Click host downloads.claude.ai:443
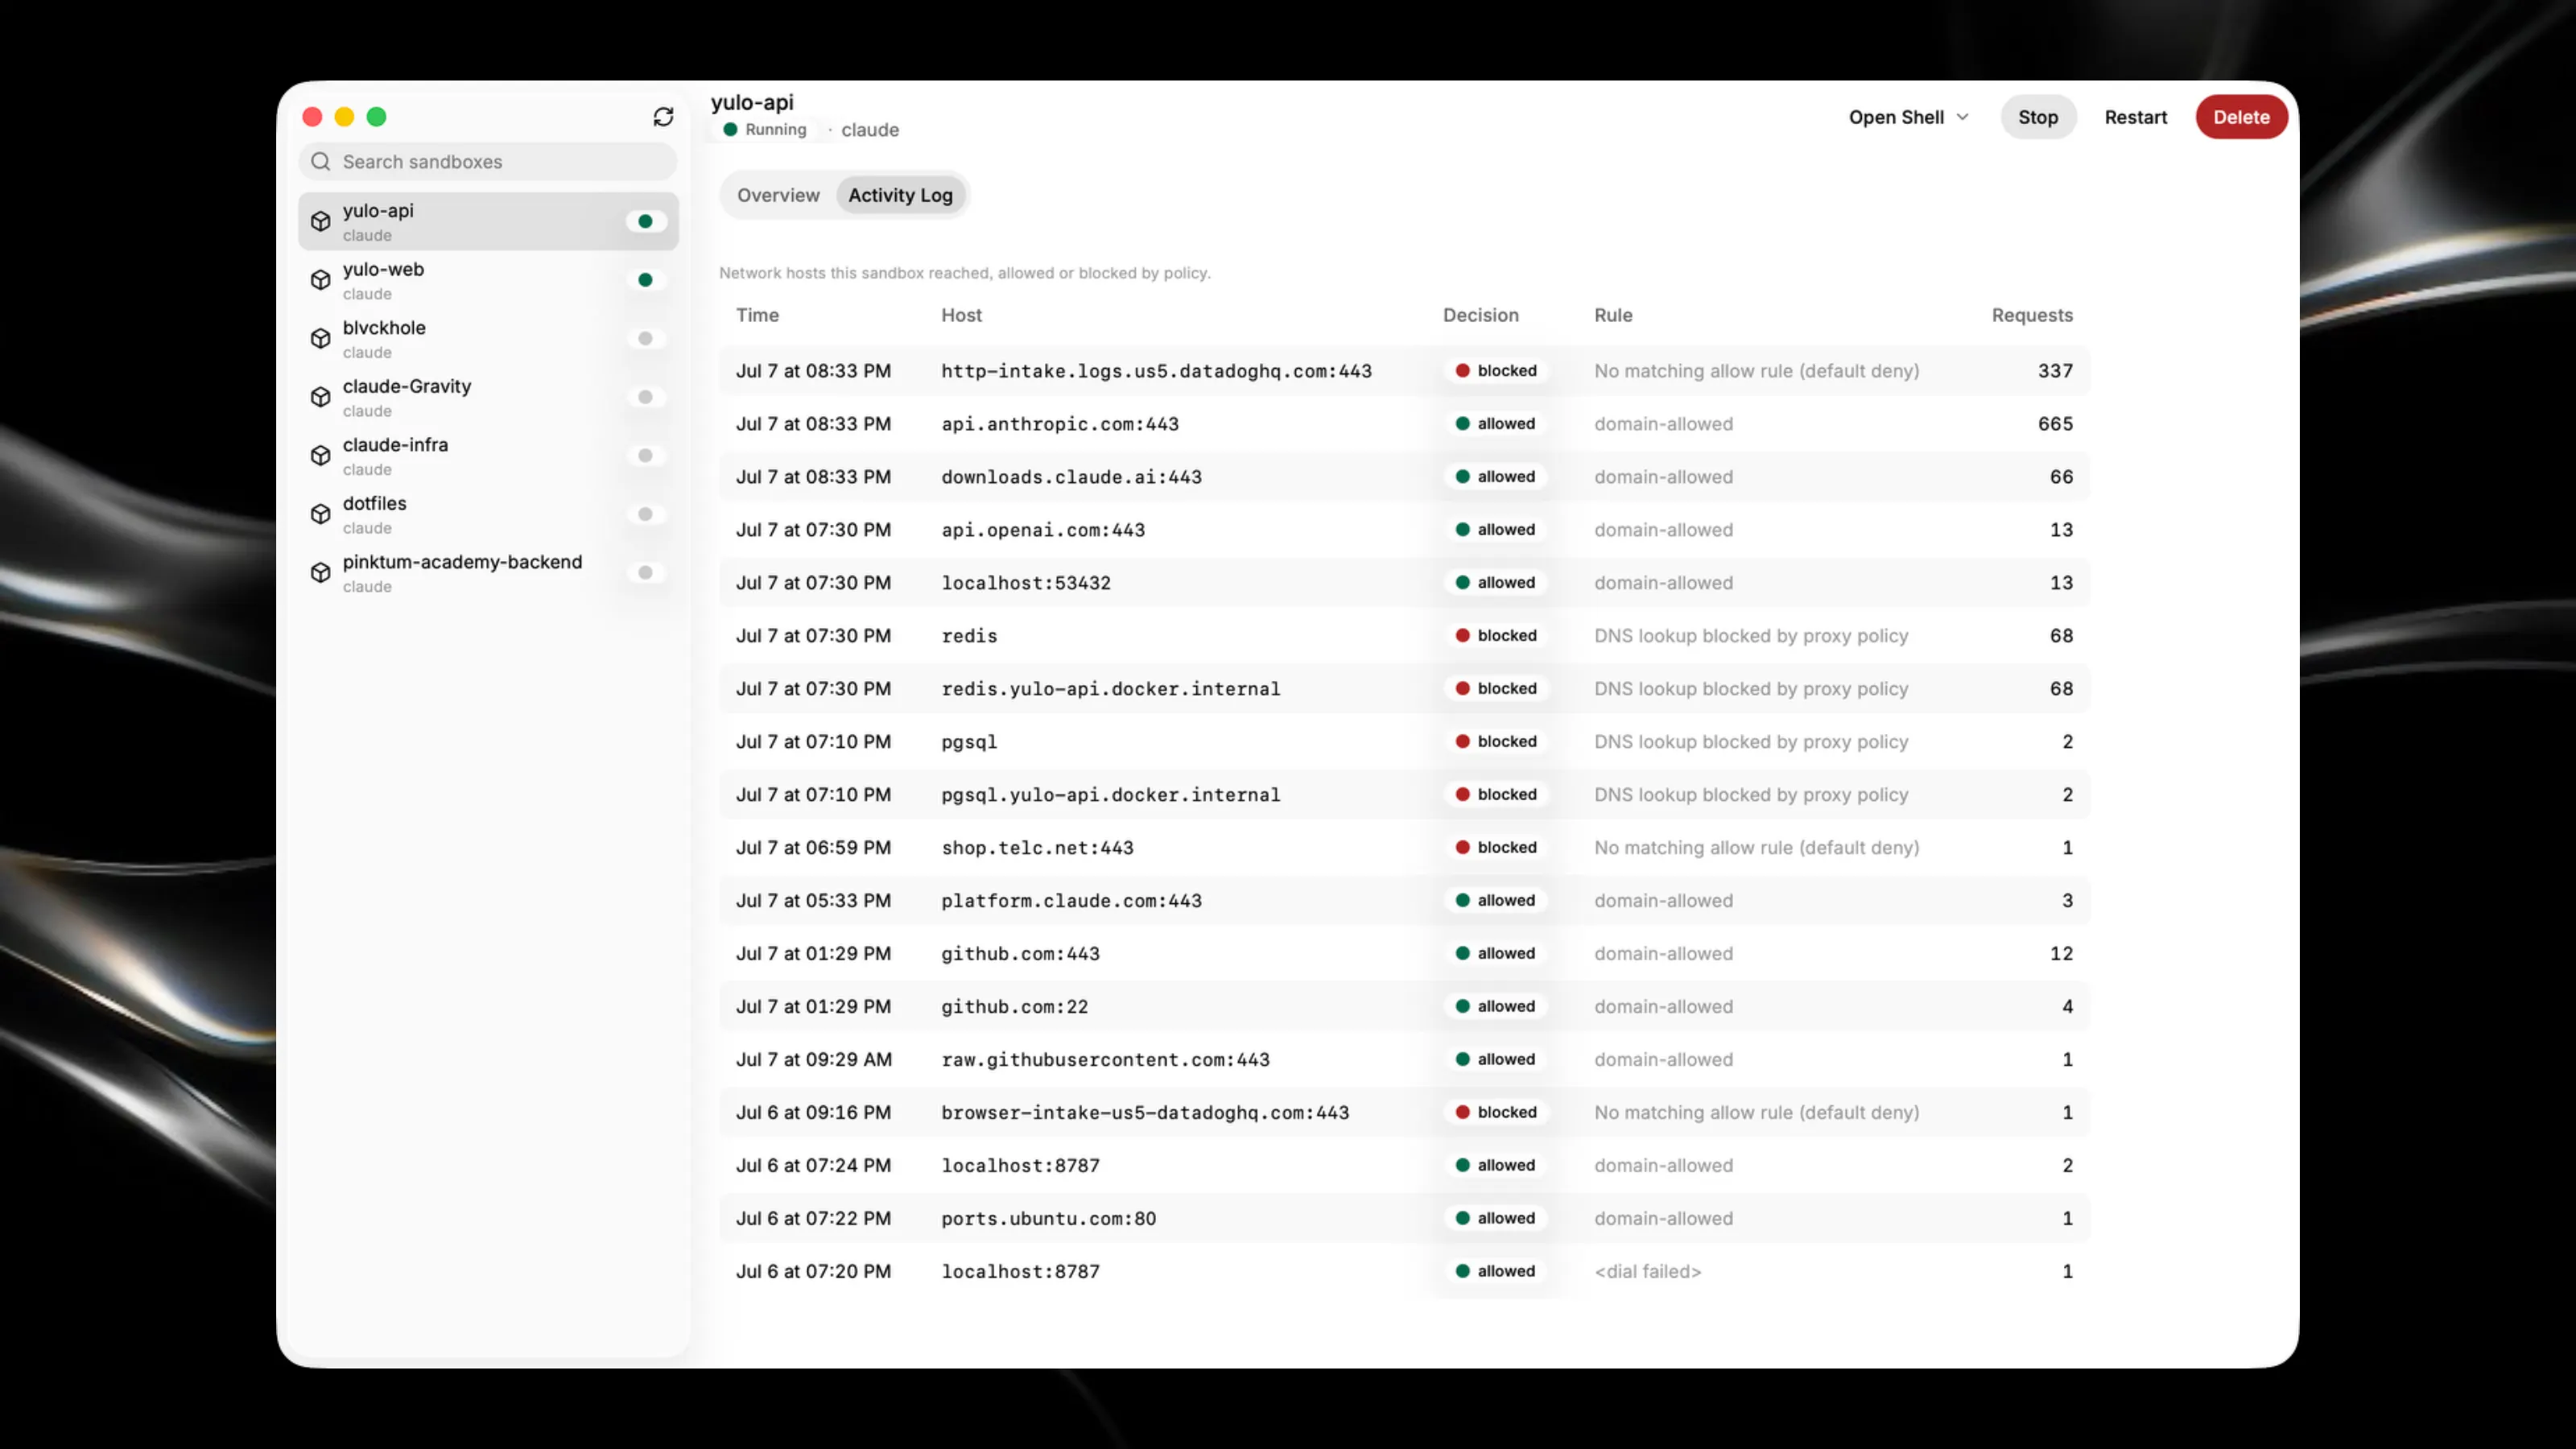Screen dimensions: 2576x1449 [x=1071, y=477]
